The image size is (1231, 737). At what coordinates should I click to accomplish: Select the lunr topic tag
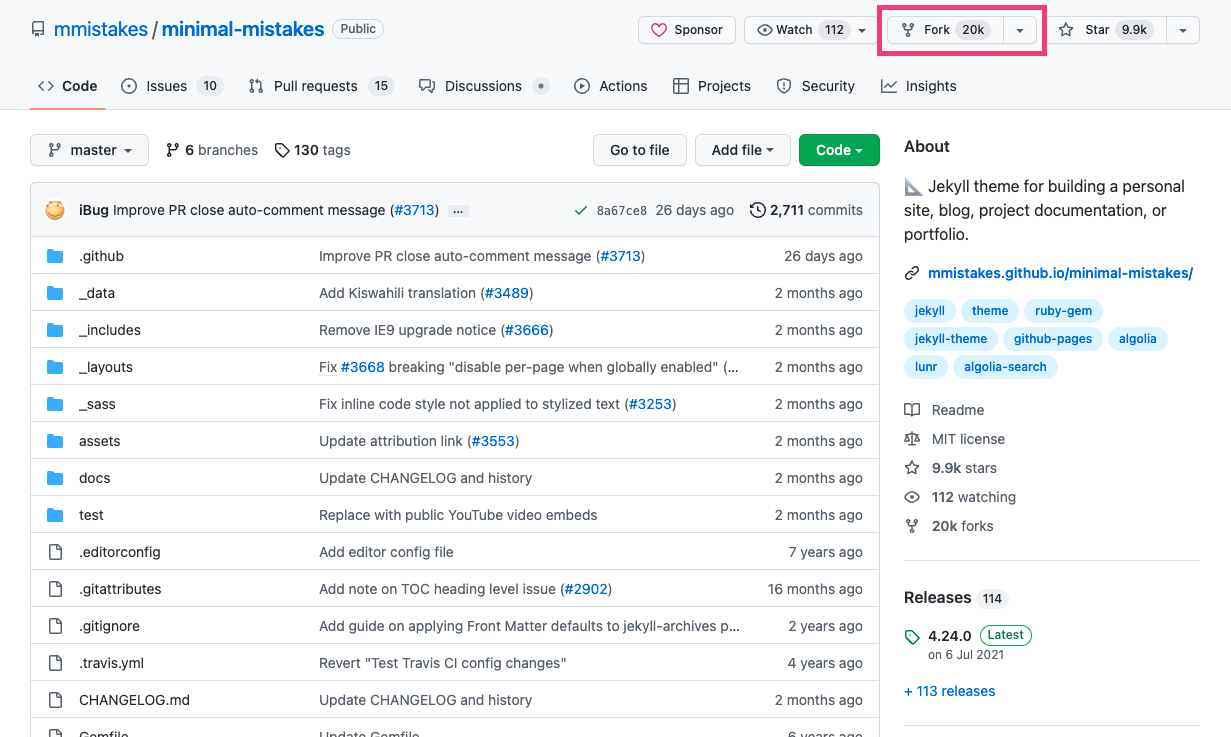pos(926,367)
